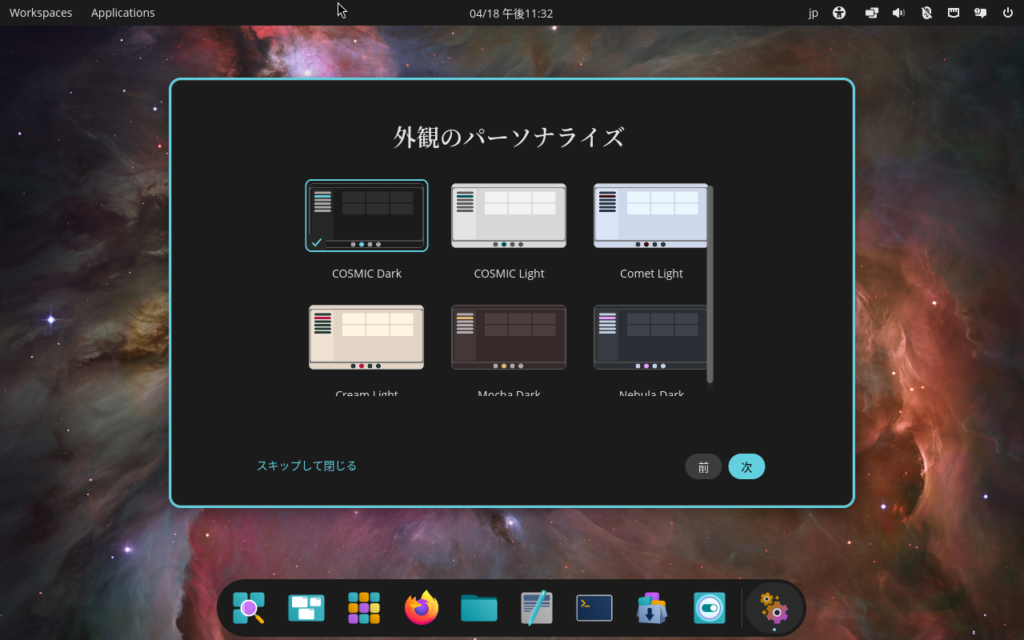Viewport: 1024px width, 640px height.
Task: Open the text editor dock icon
Action: pos(537,607)
